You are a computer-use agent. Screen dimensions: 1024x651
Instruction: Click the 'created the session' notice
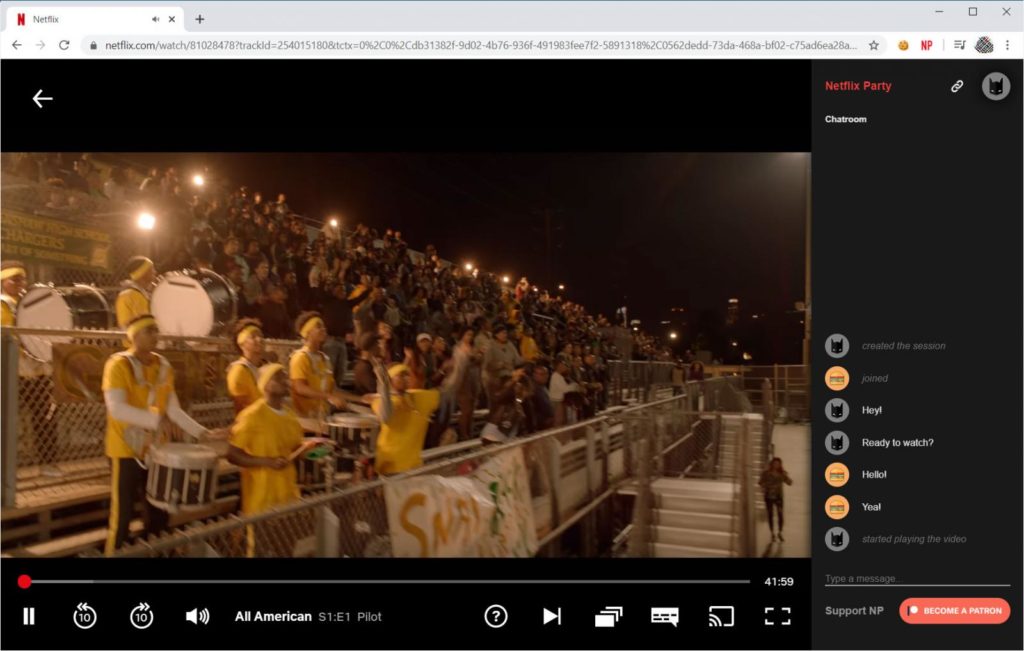pos(903,346)
